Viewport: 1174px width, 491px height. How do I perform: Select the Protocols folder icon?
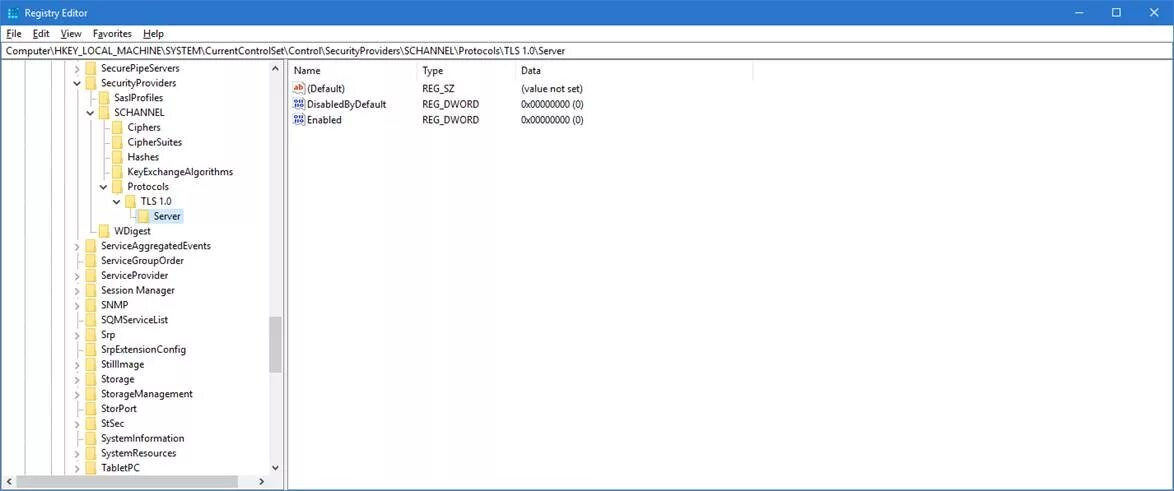pos(118,186)
